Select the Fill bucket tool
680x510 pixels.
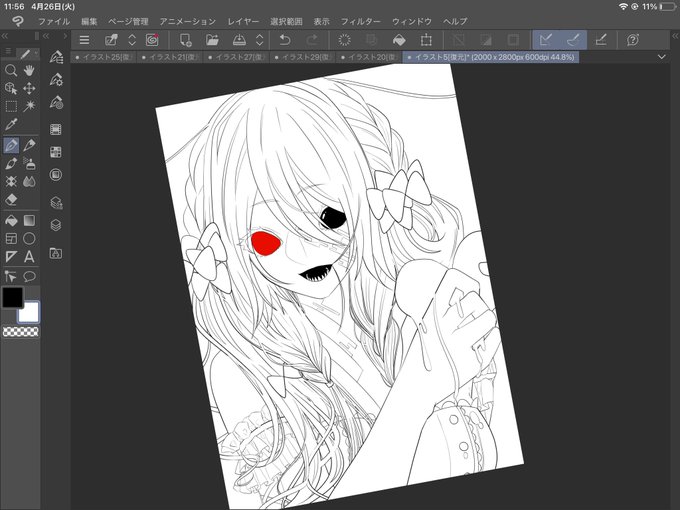coord(11,220)
